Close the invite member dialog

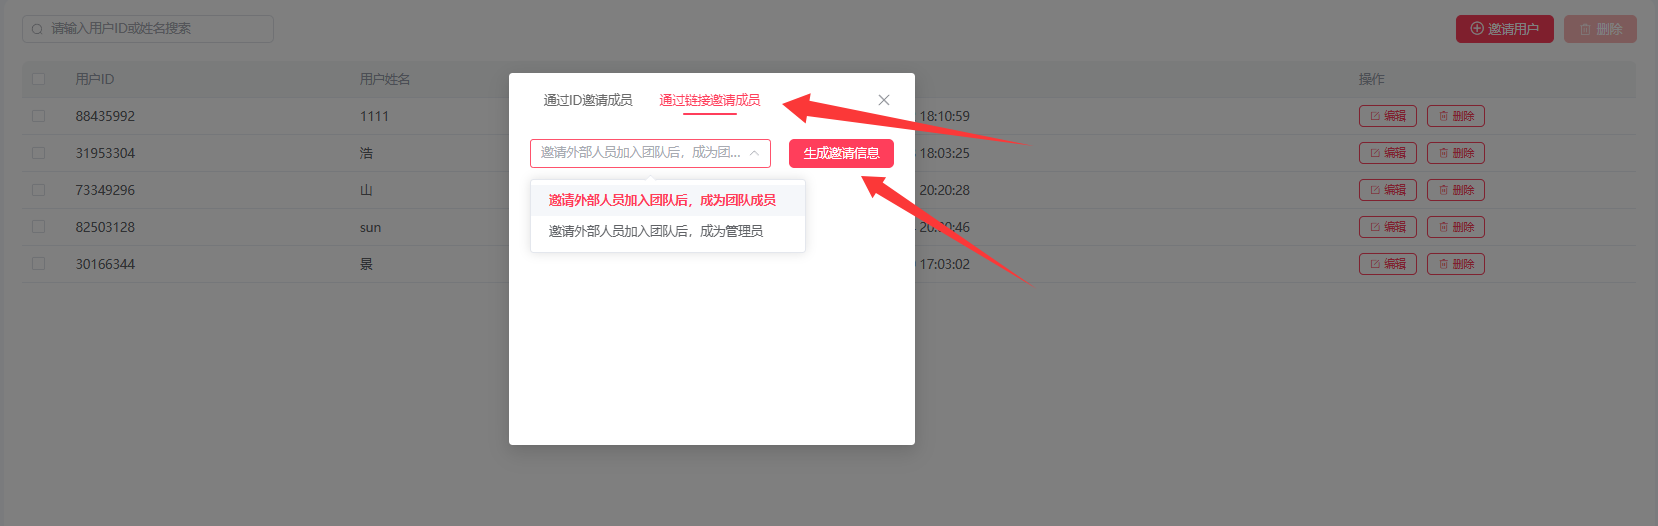pyautogui.click(x=883, y=100)
